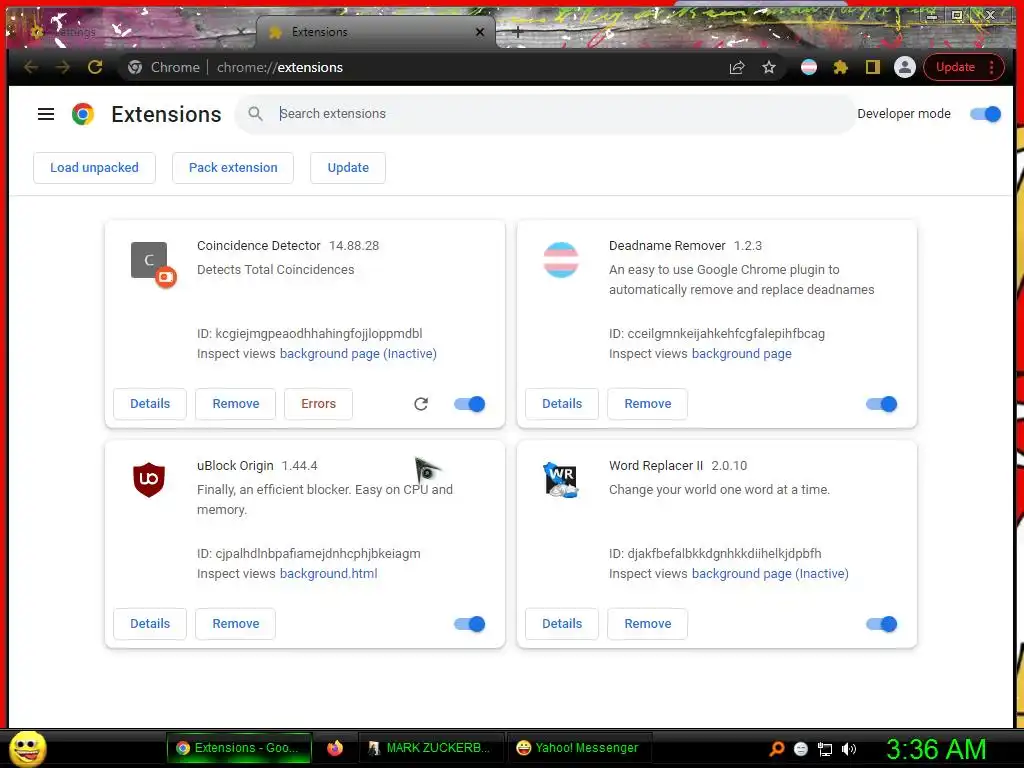
Task: Open the smiley Start button
Action: pyautogui.click(x=27, y=748)
